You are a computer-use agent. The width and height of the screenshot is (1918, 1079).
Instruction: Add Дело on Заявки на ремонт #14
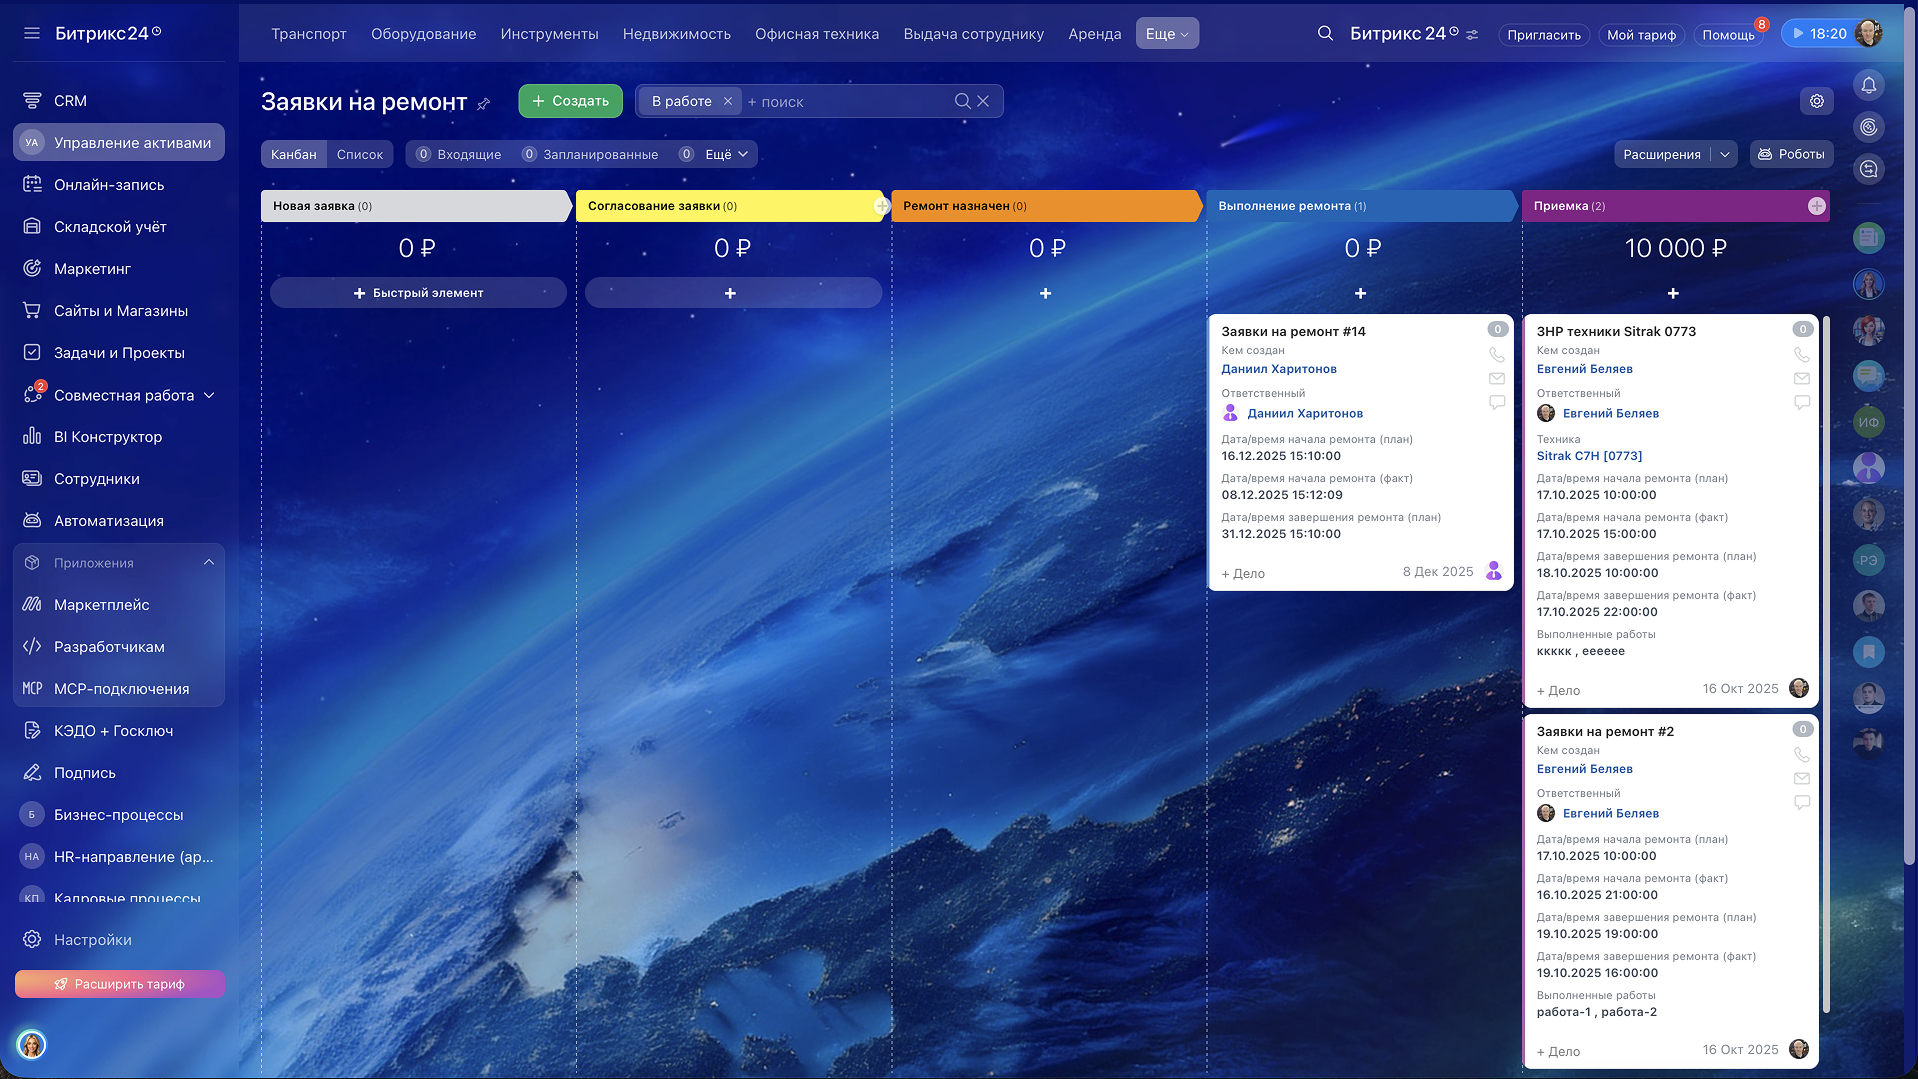coord(1243,574)
